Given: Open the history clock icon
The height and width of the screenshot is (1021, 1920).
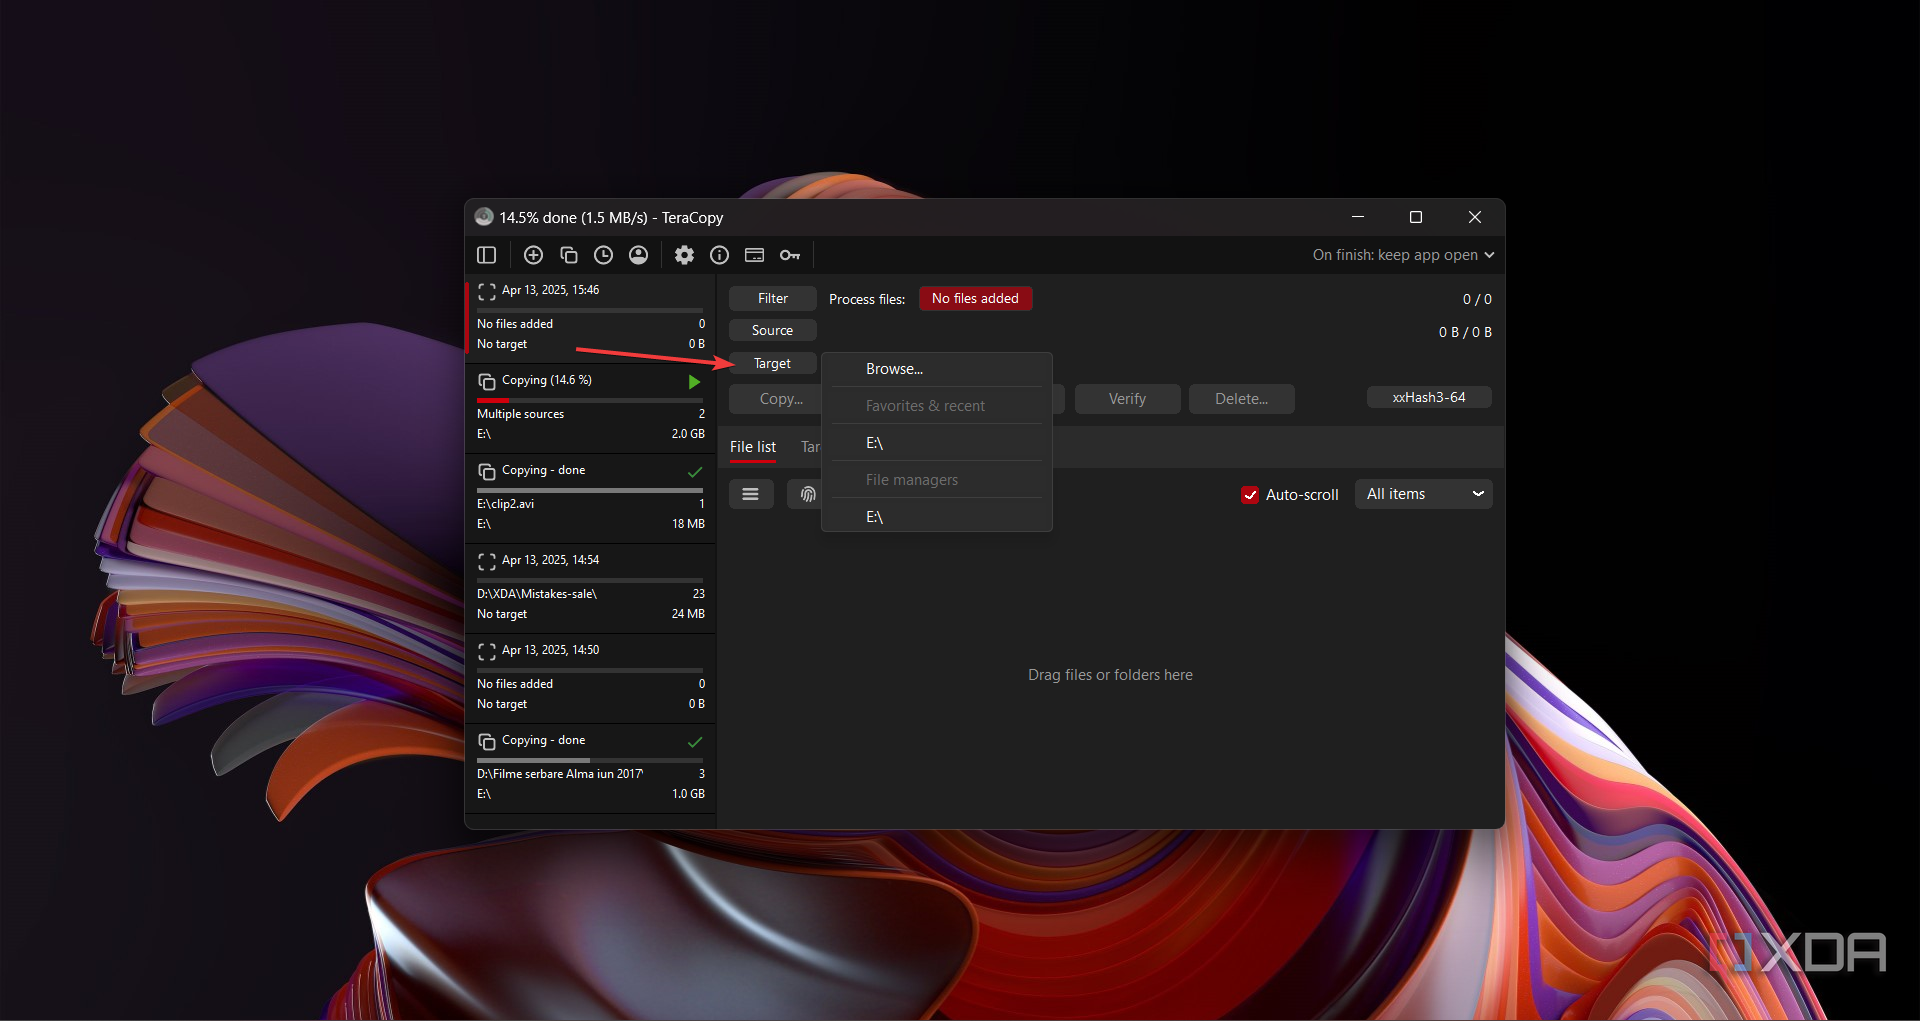Looking at the screenshot, I should pyautogui.click(x=603, y=255).
